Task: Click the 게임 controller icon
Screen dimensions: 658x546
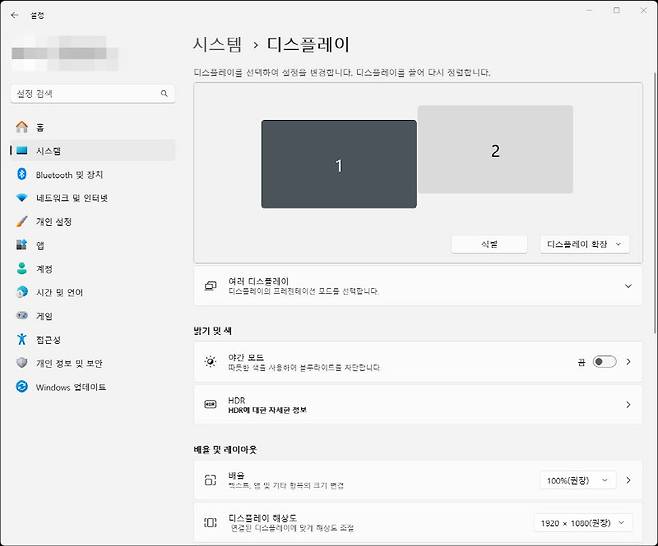Action: coord(22,316)
